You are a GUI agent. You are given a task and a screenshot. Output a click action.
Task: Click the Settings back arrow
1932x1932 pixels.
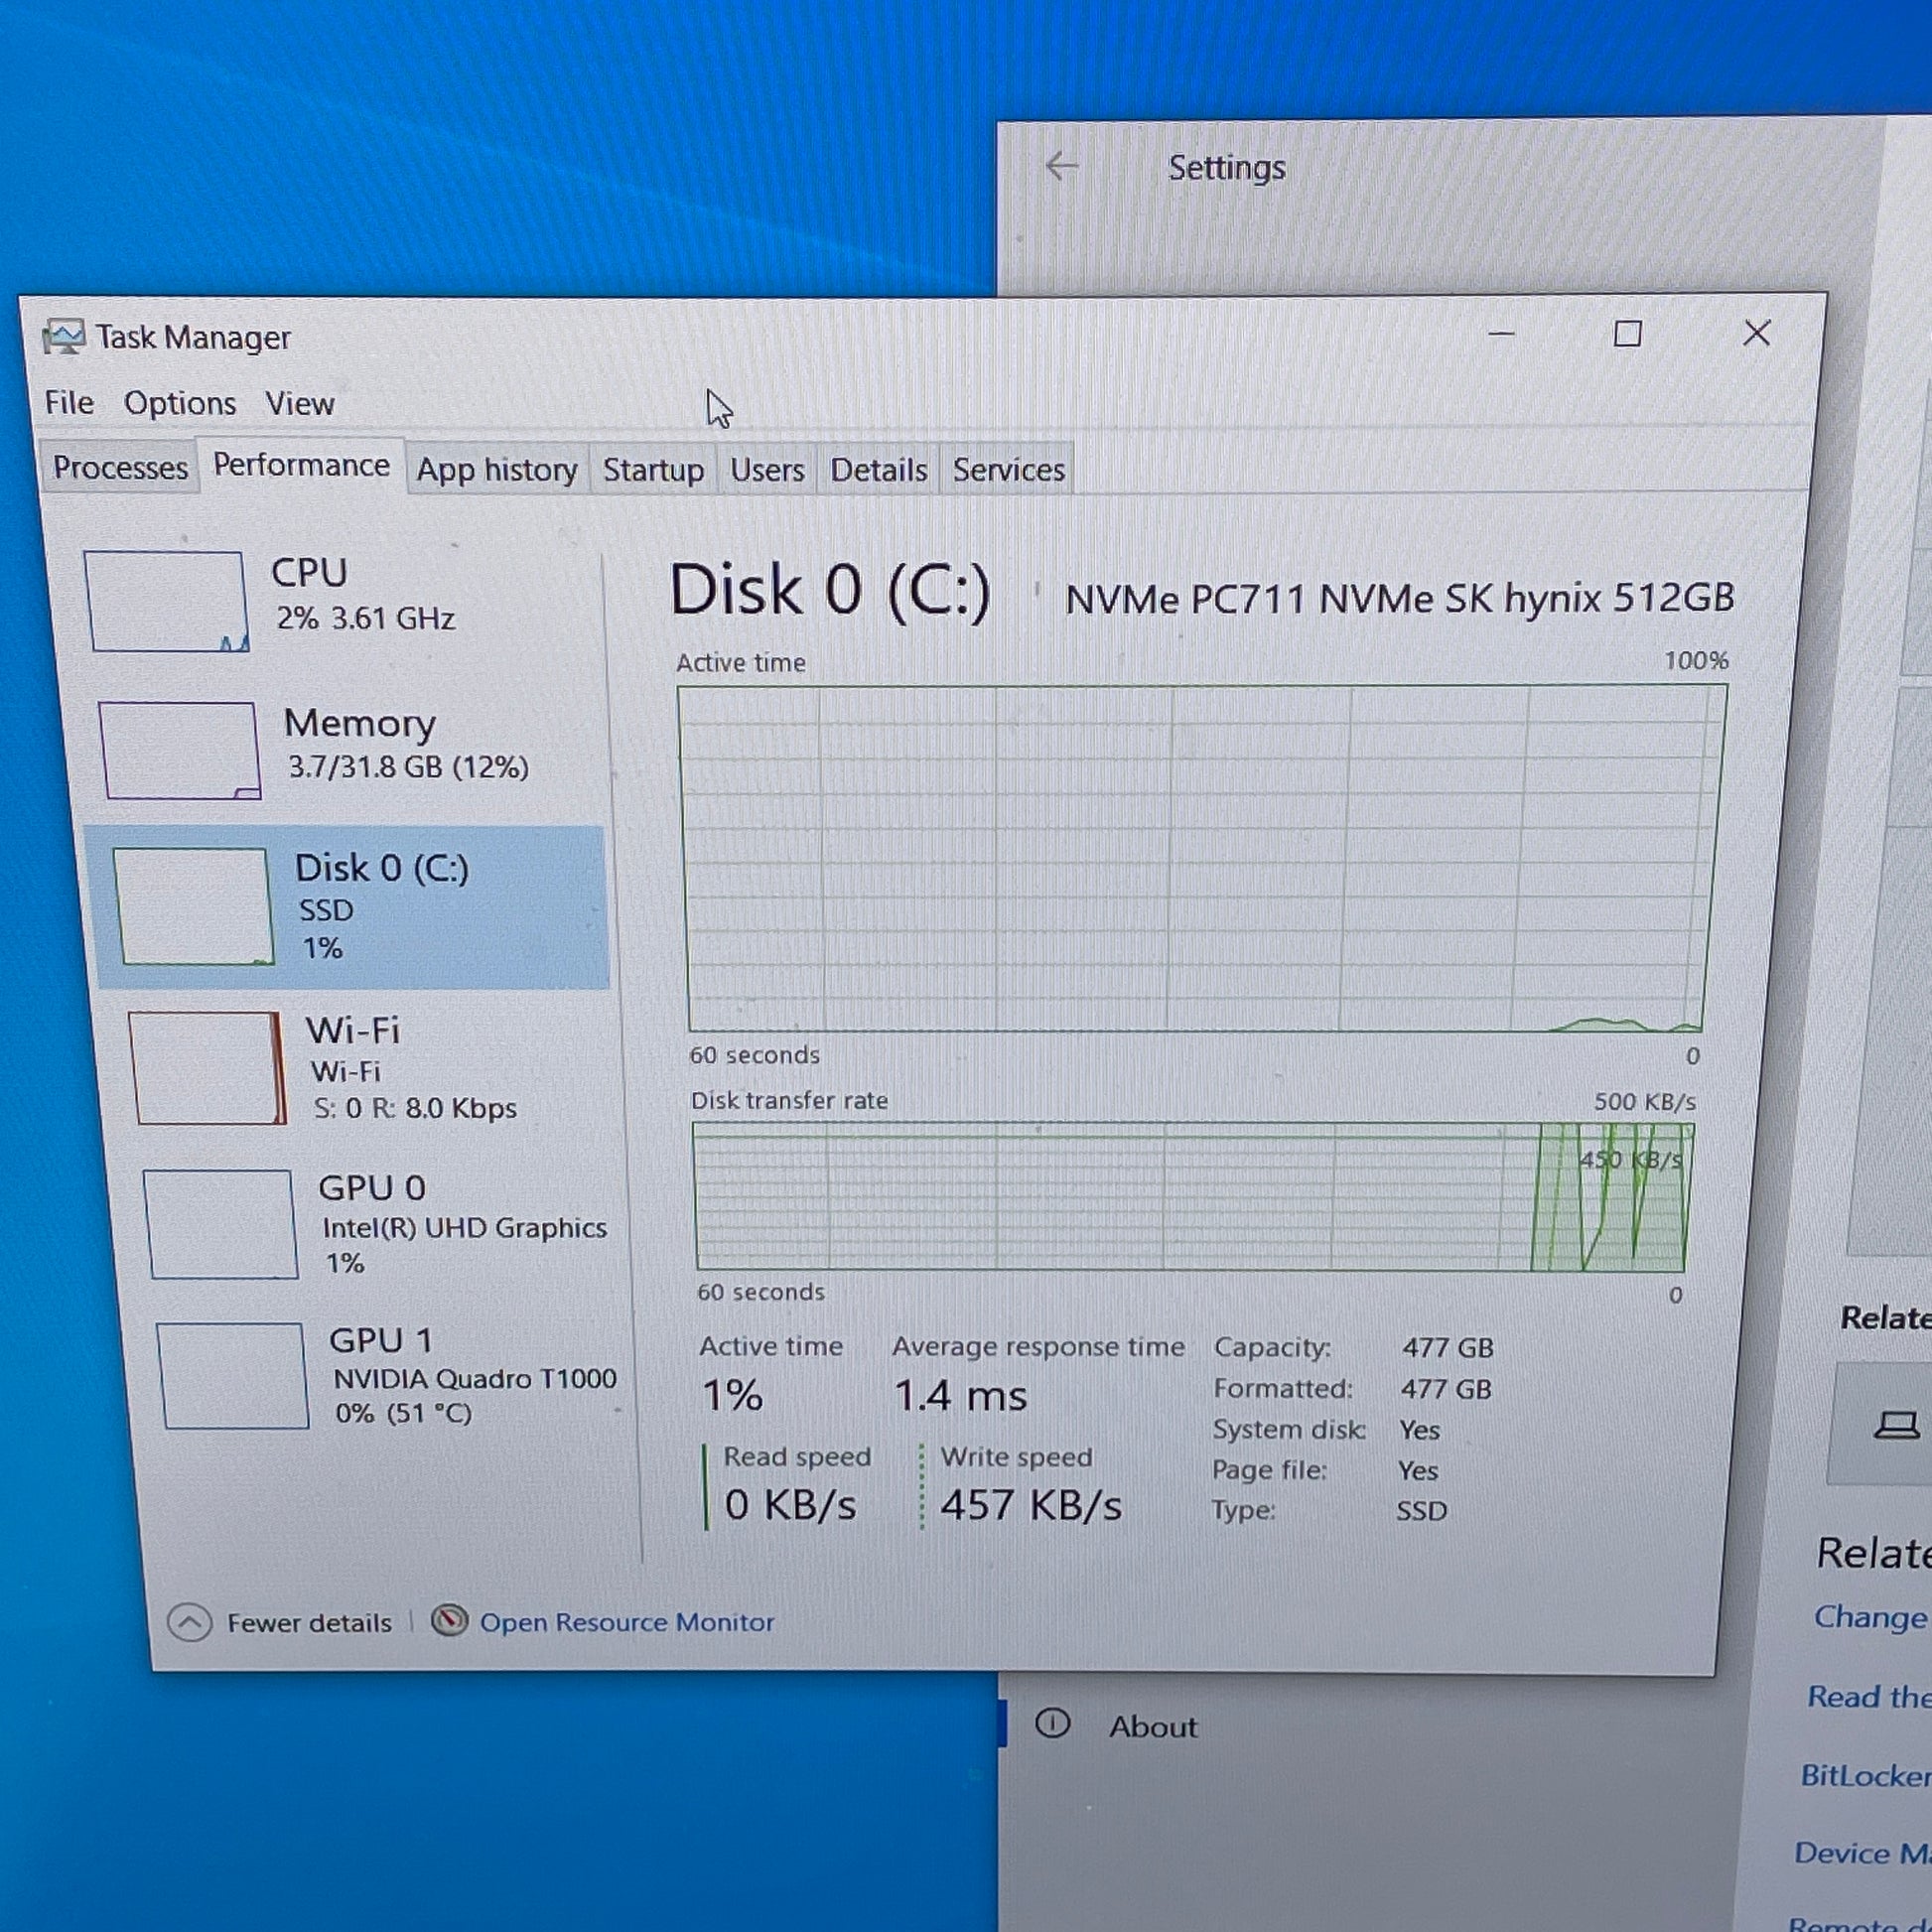point(1061,166)
